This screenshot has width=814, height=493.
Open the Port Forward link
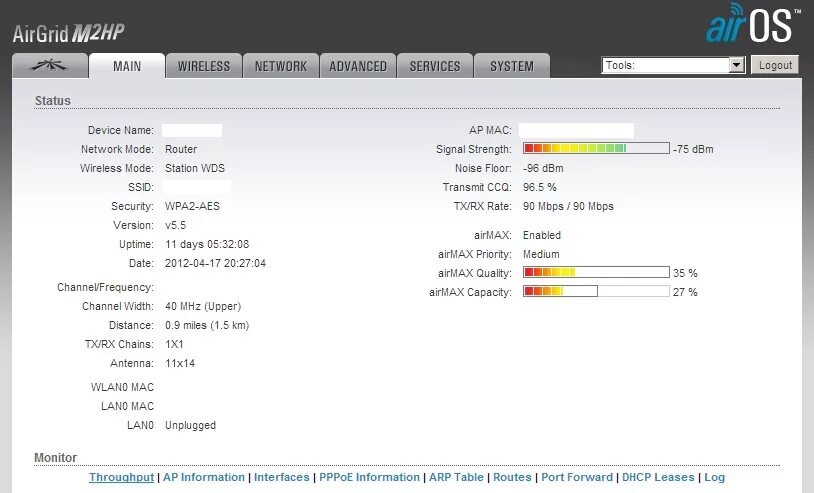(x=577, y=477)
